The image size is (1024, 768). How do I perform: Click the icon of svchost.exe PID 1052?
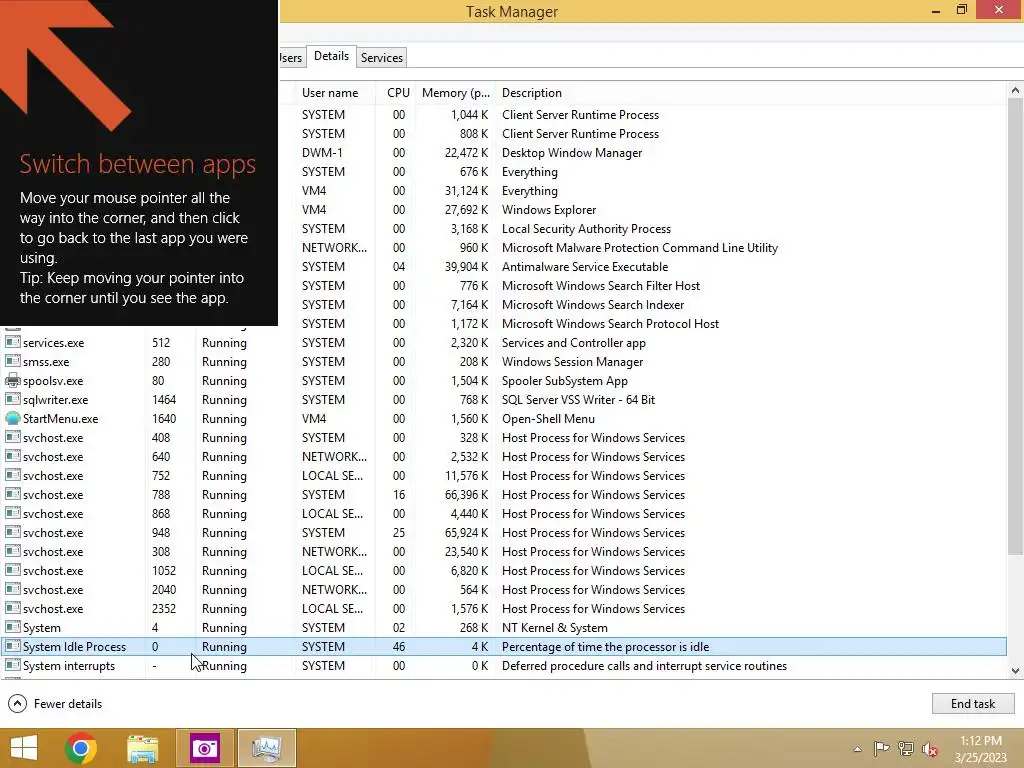12,570
